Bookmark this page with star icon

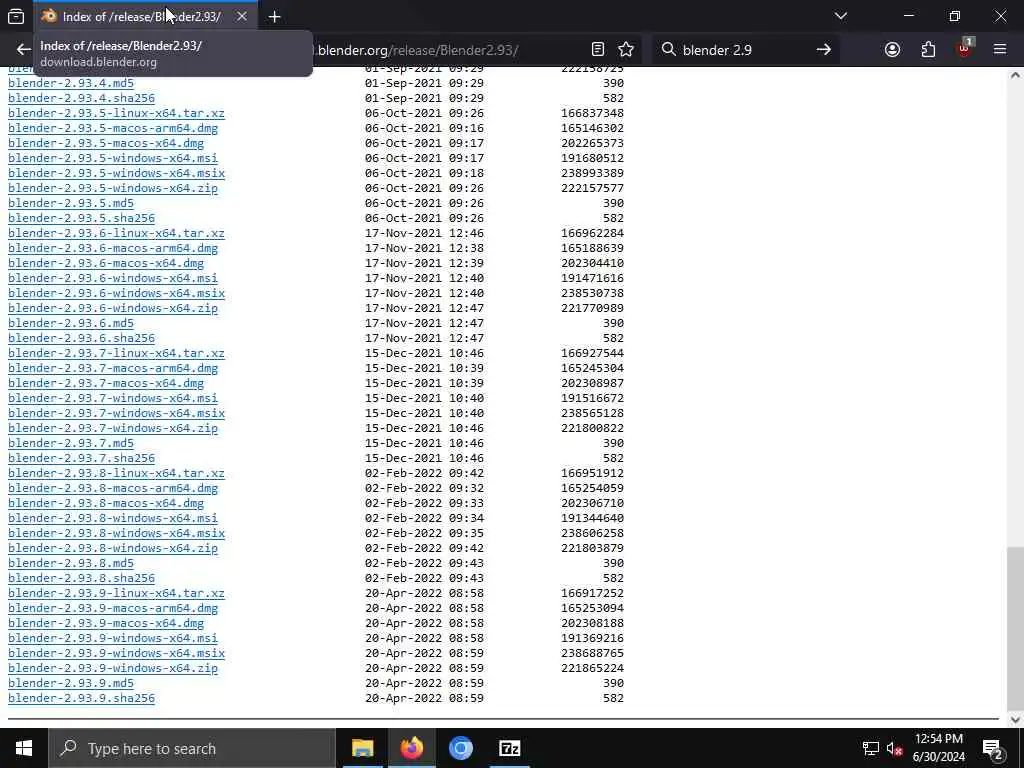pyautogui.click(x=626, y=50)
